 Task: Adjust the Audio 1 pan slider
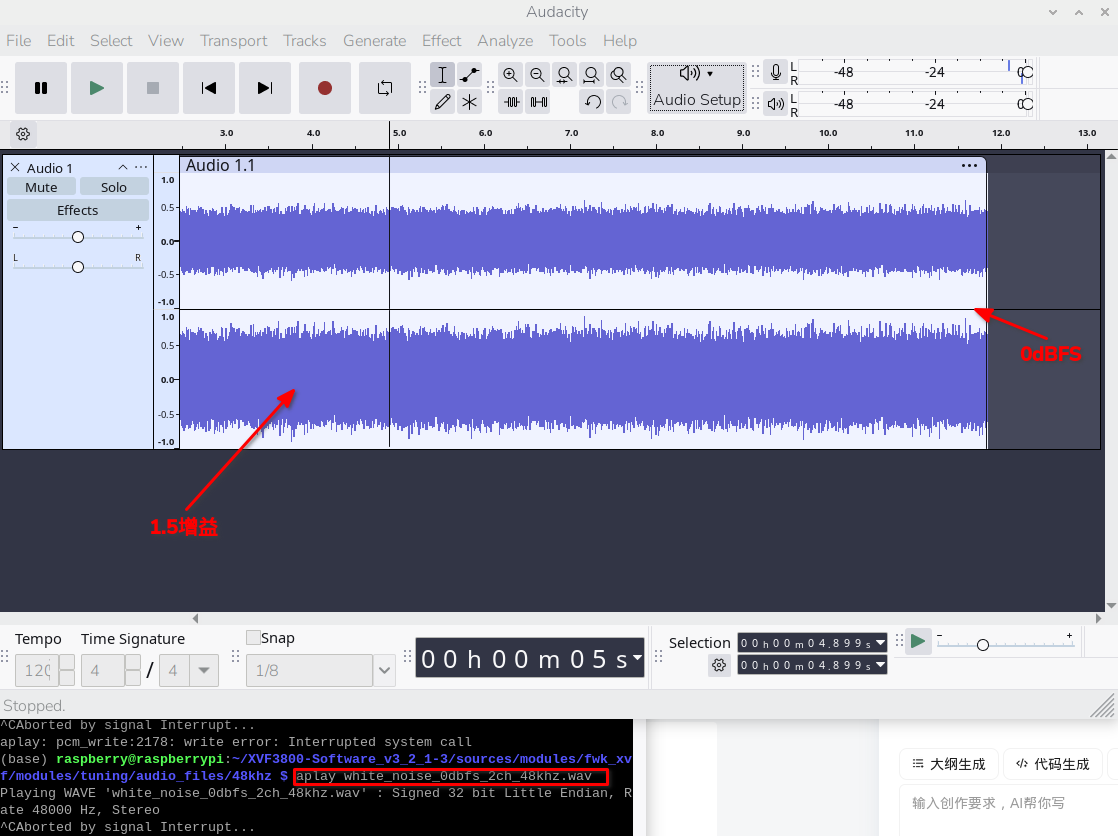78,267
